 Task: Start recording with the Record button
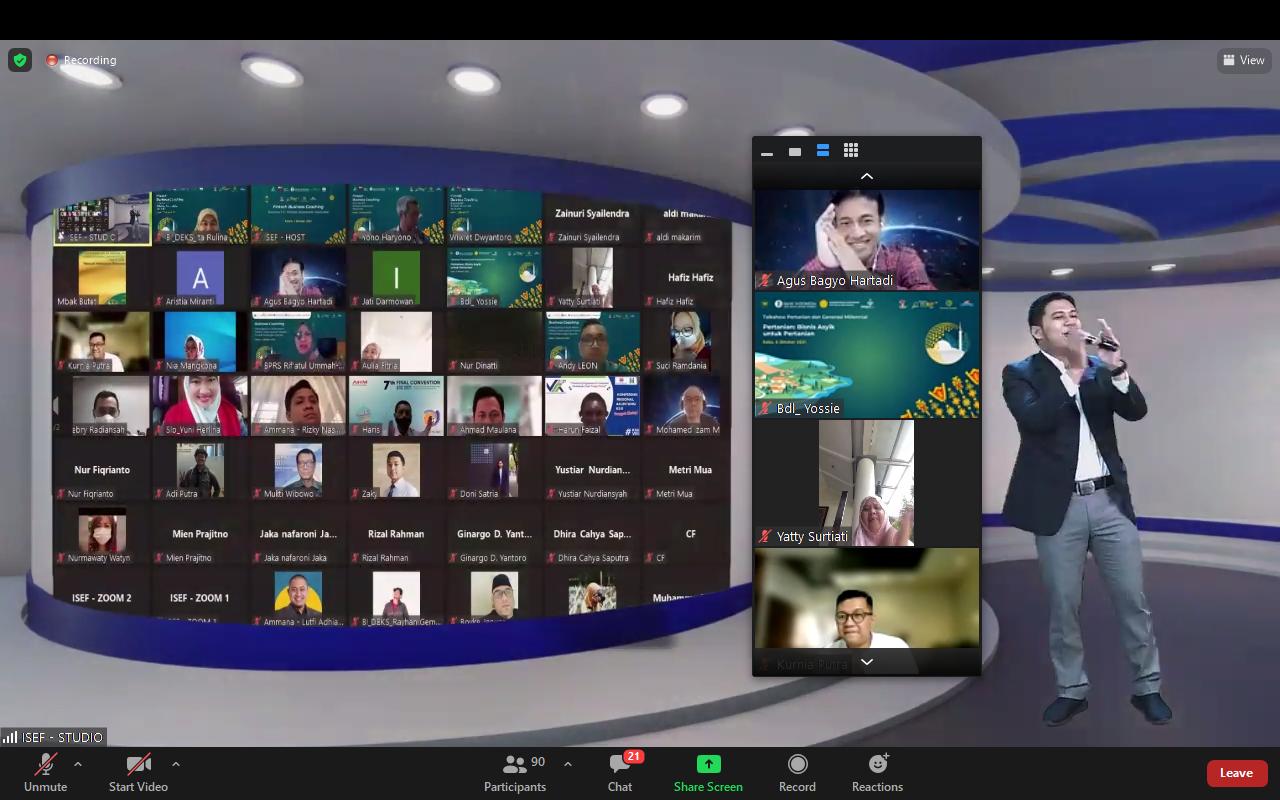click(x=797, y=772)
